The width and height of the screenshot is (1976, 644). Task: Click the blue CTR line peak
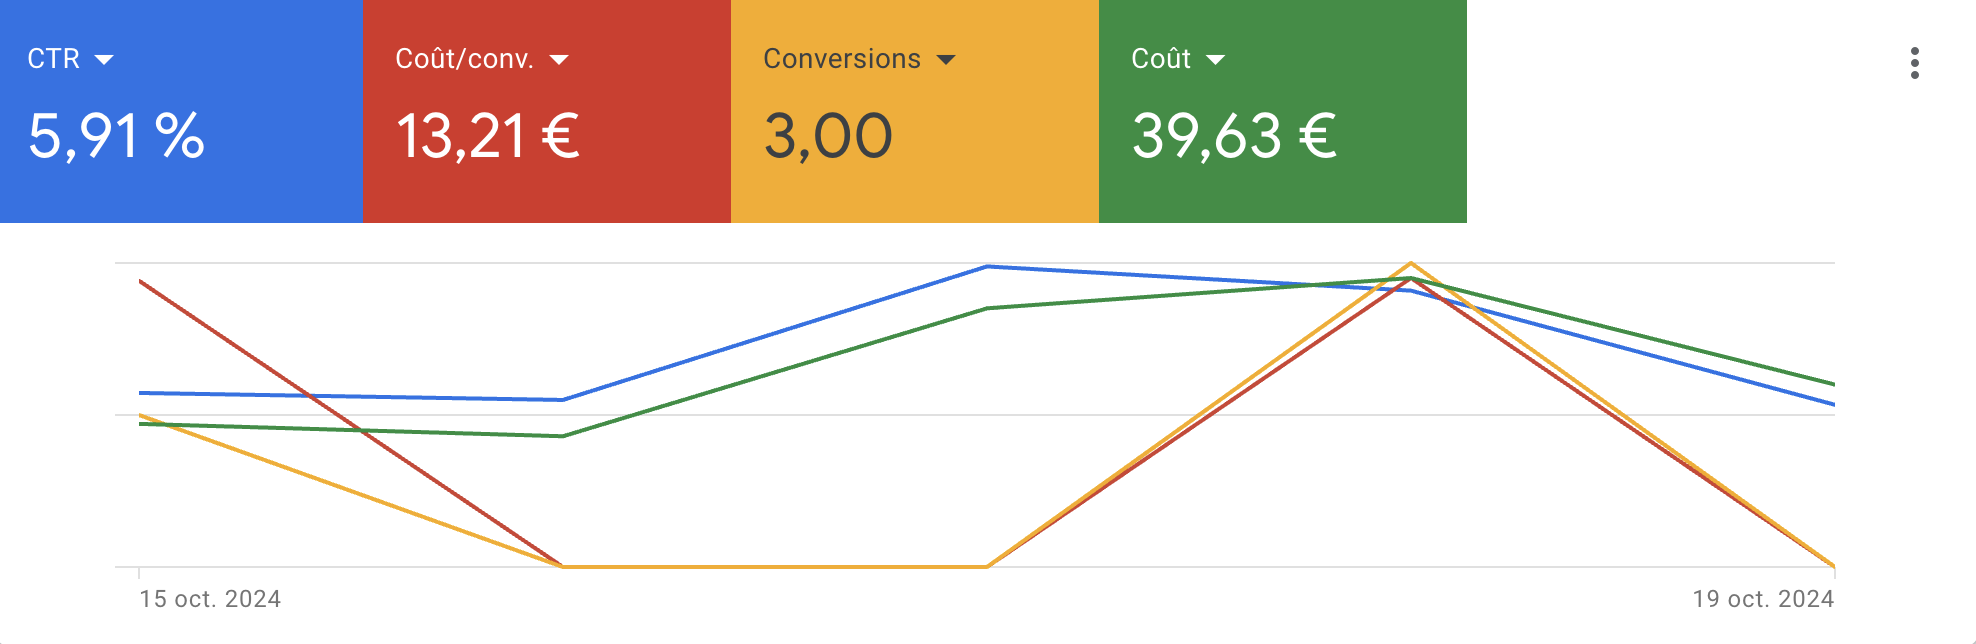pyautogui.click(x=987, y=267)
